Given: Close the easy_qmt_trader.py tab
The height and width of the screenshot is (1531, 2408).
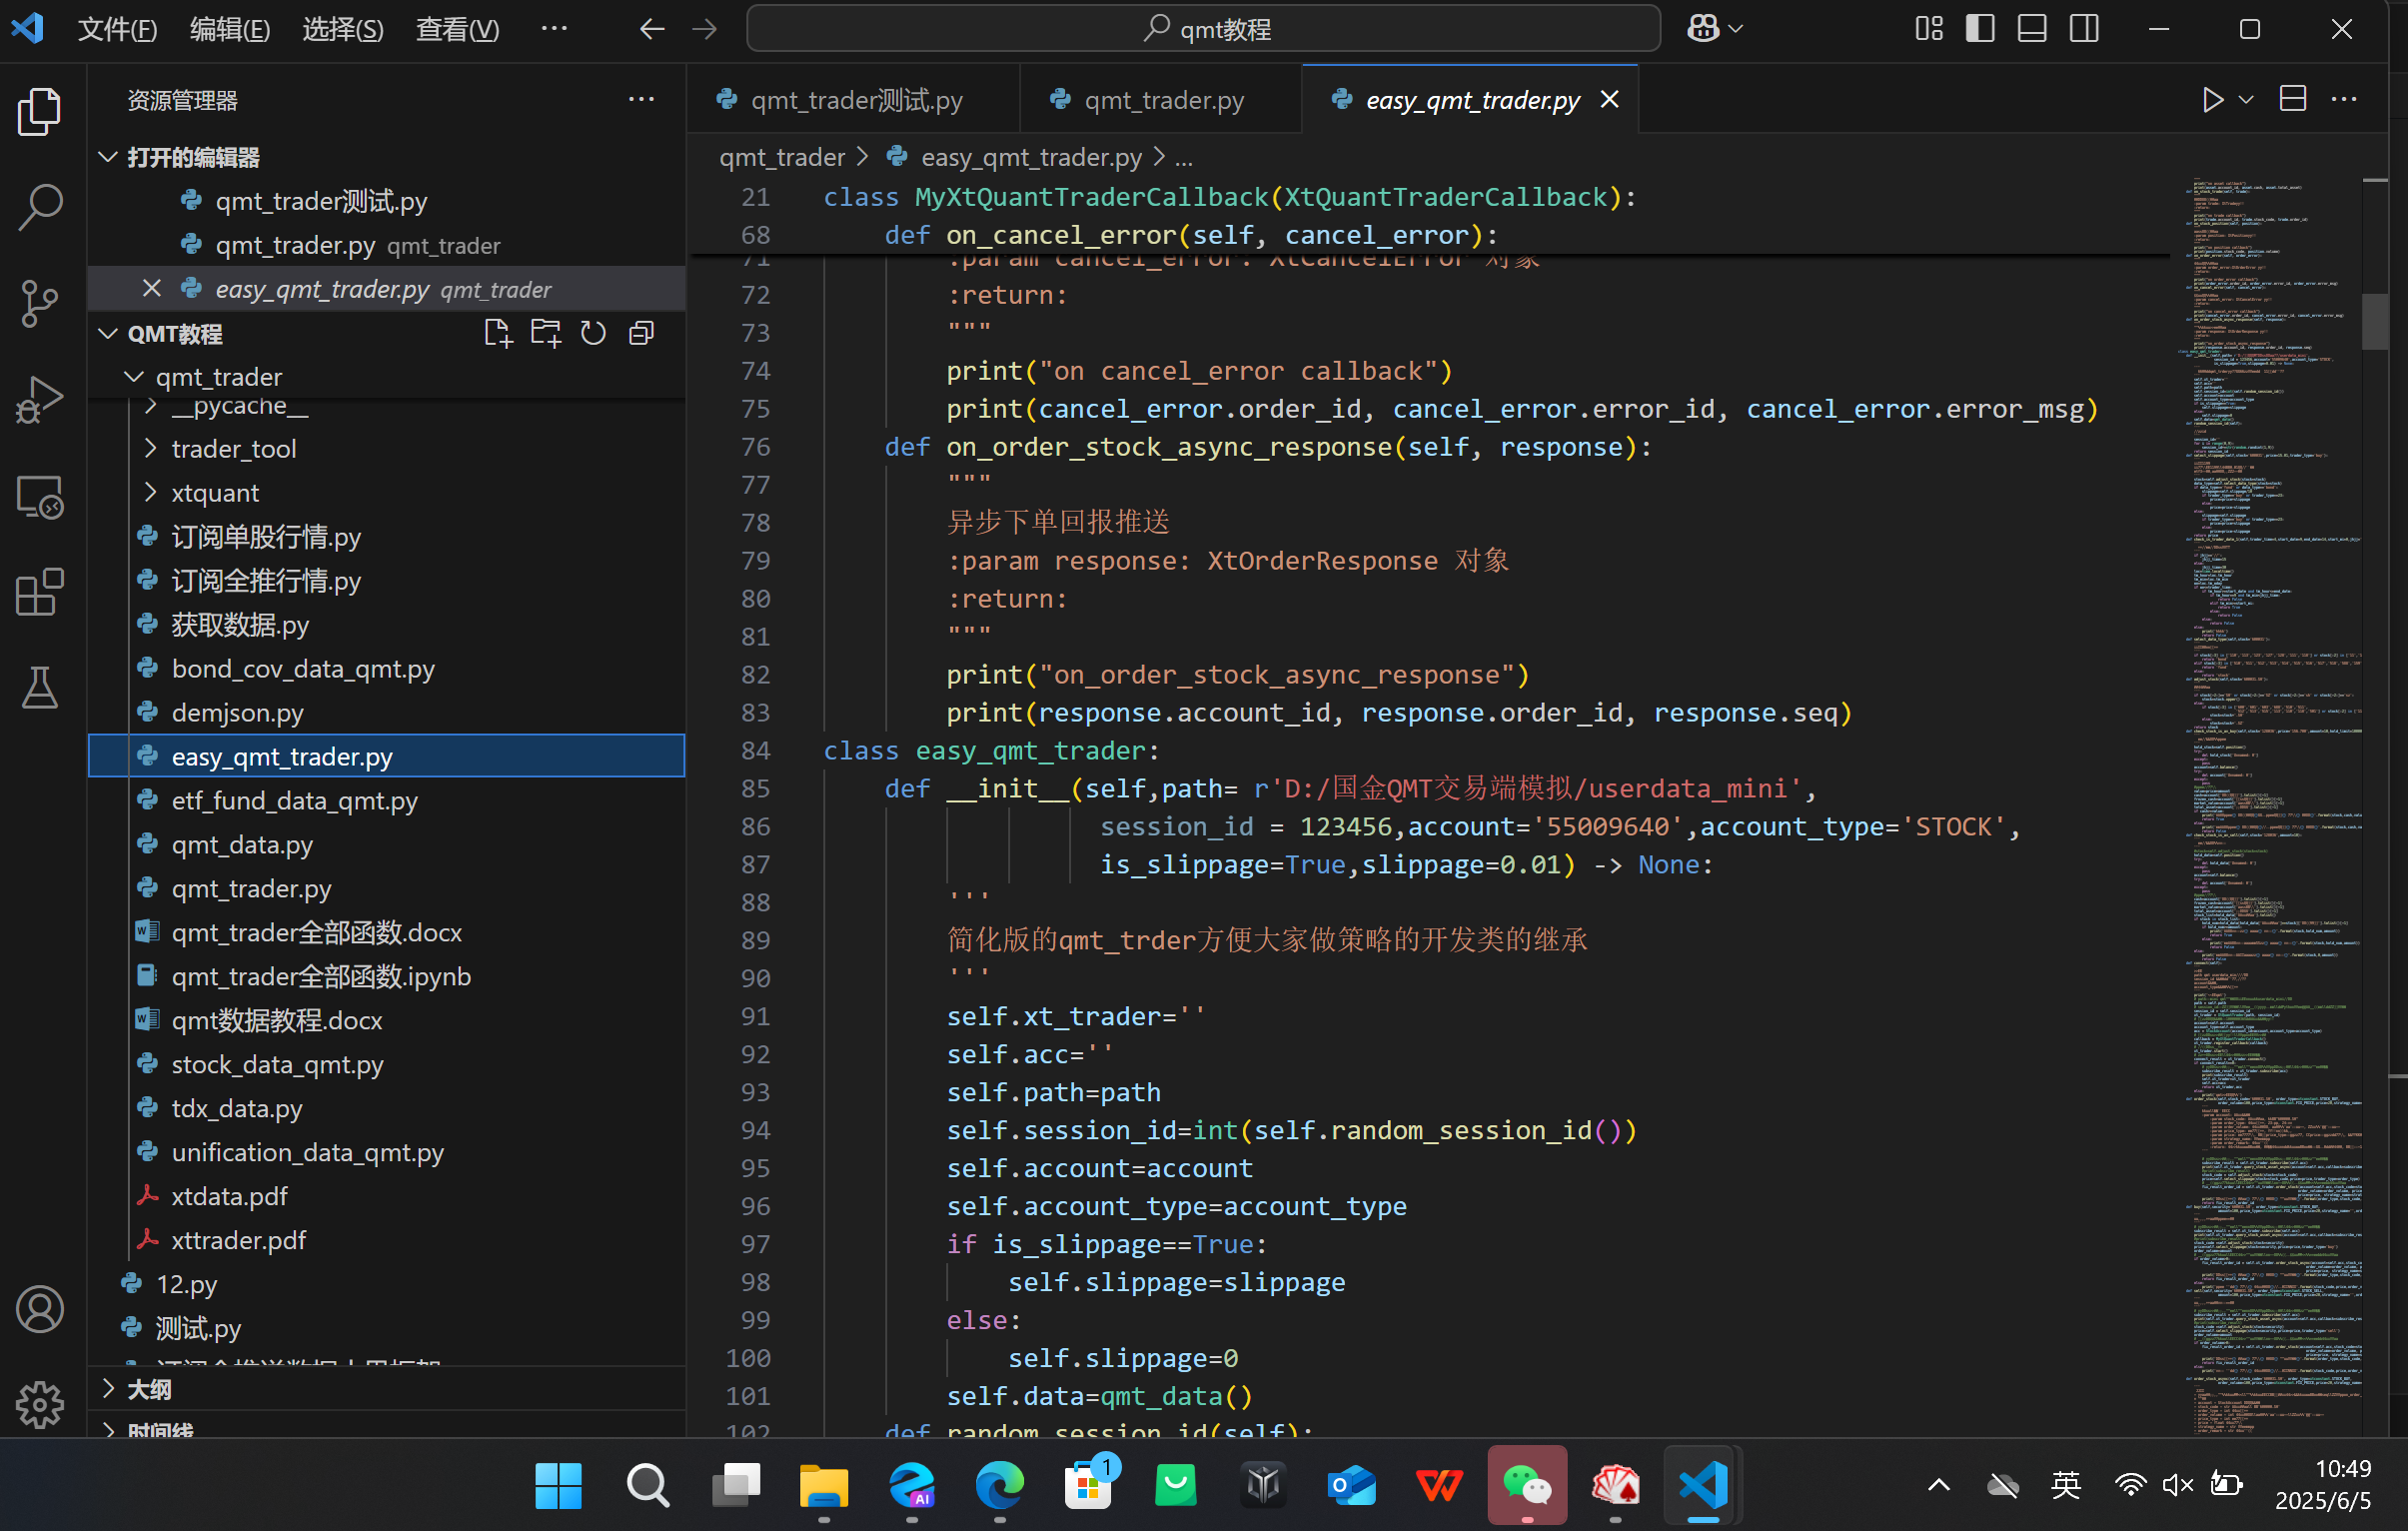Looking at the screenshot, I should [1609, 100].
